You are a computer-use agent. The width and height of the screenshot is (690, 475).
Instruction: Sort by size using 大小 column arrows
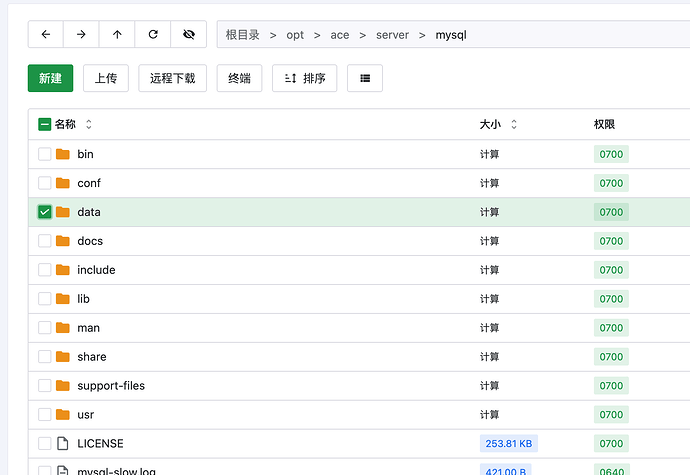pyautogui.click(x=514, y=125)
